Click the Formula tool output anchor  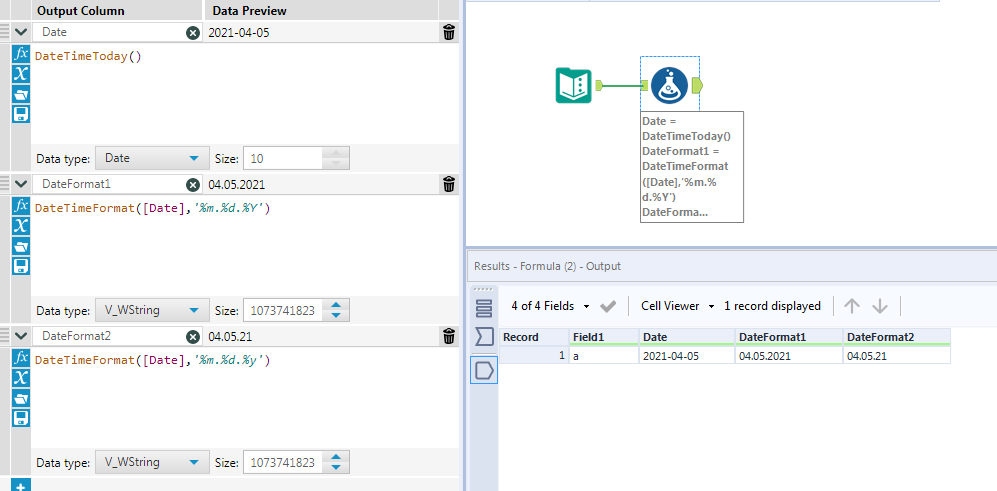click(x=697, y=85)
